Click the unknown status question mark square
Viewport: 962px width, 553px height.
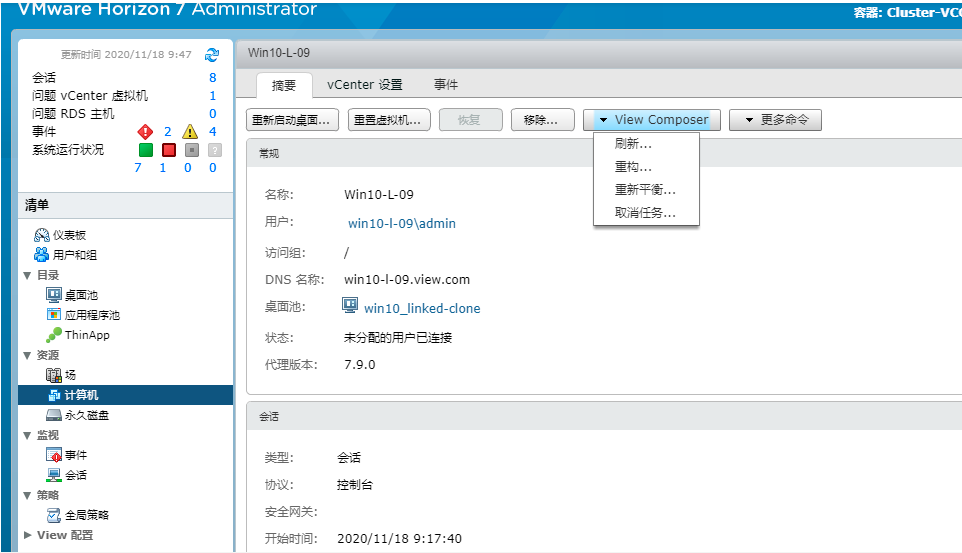(215, 150)
